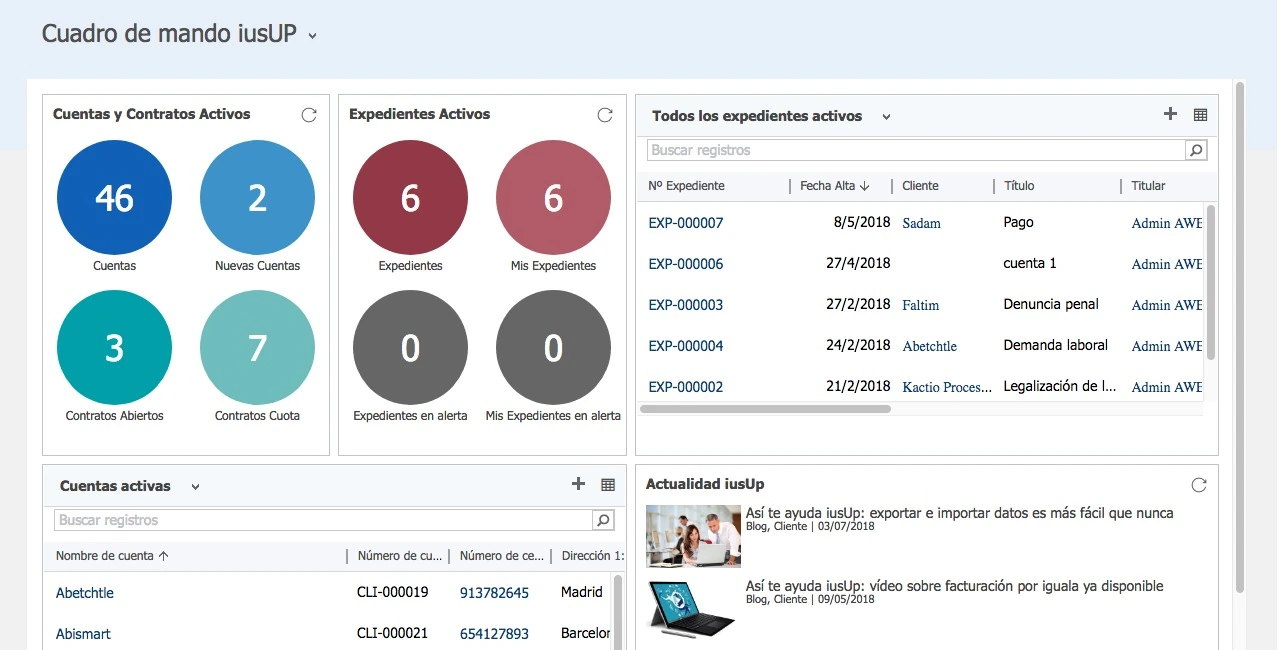The image size is (1280, 650).
Task: Open the Abetchtle account link
Action: click(x=85, y=593)
